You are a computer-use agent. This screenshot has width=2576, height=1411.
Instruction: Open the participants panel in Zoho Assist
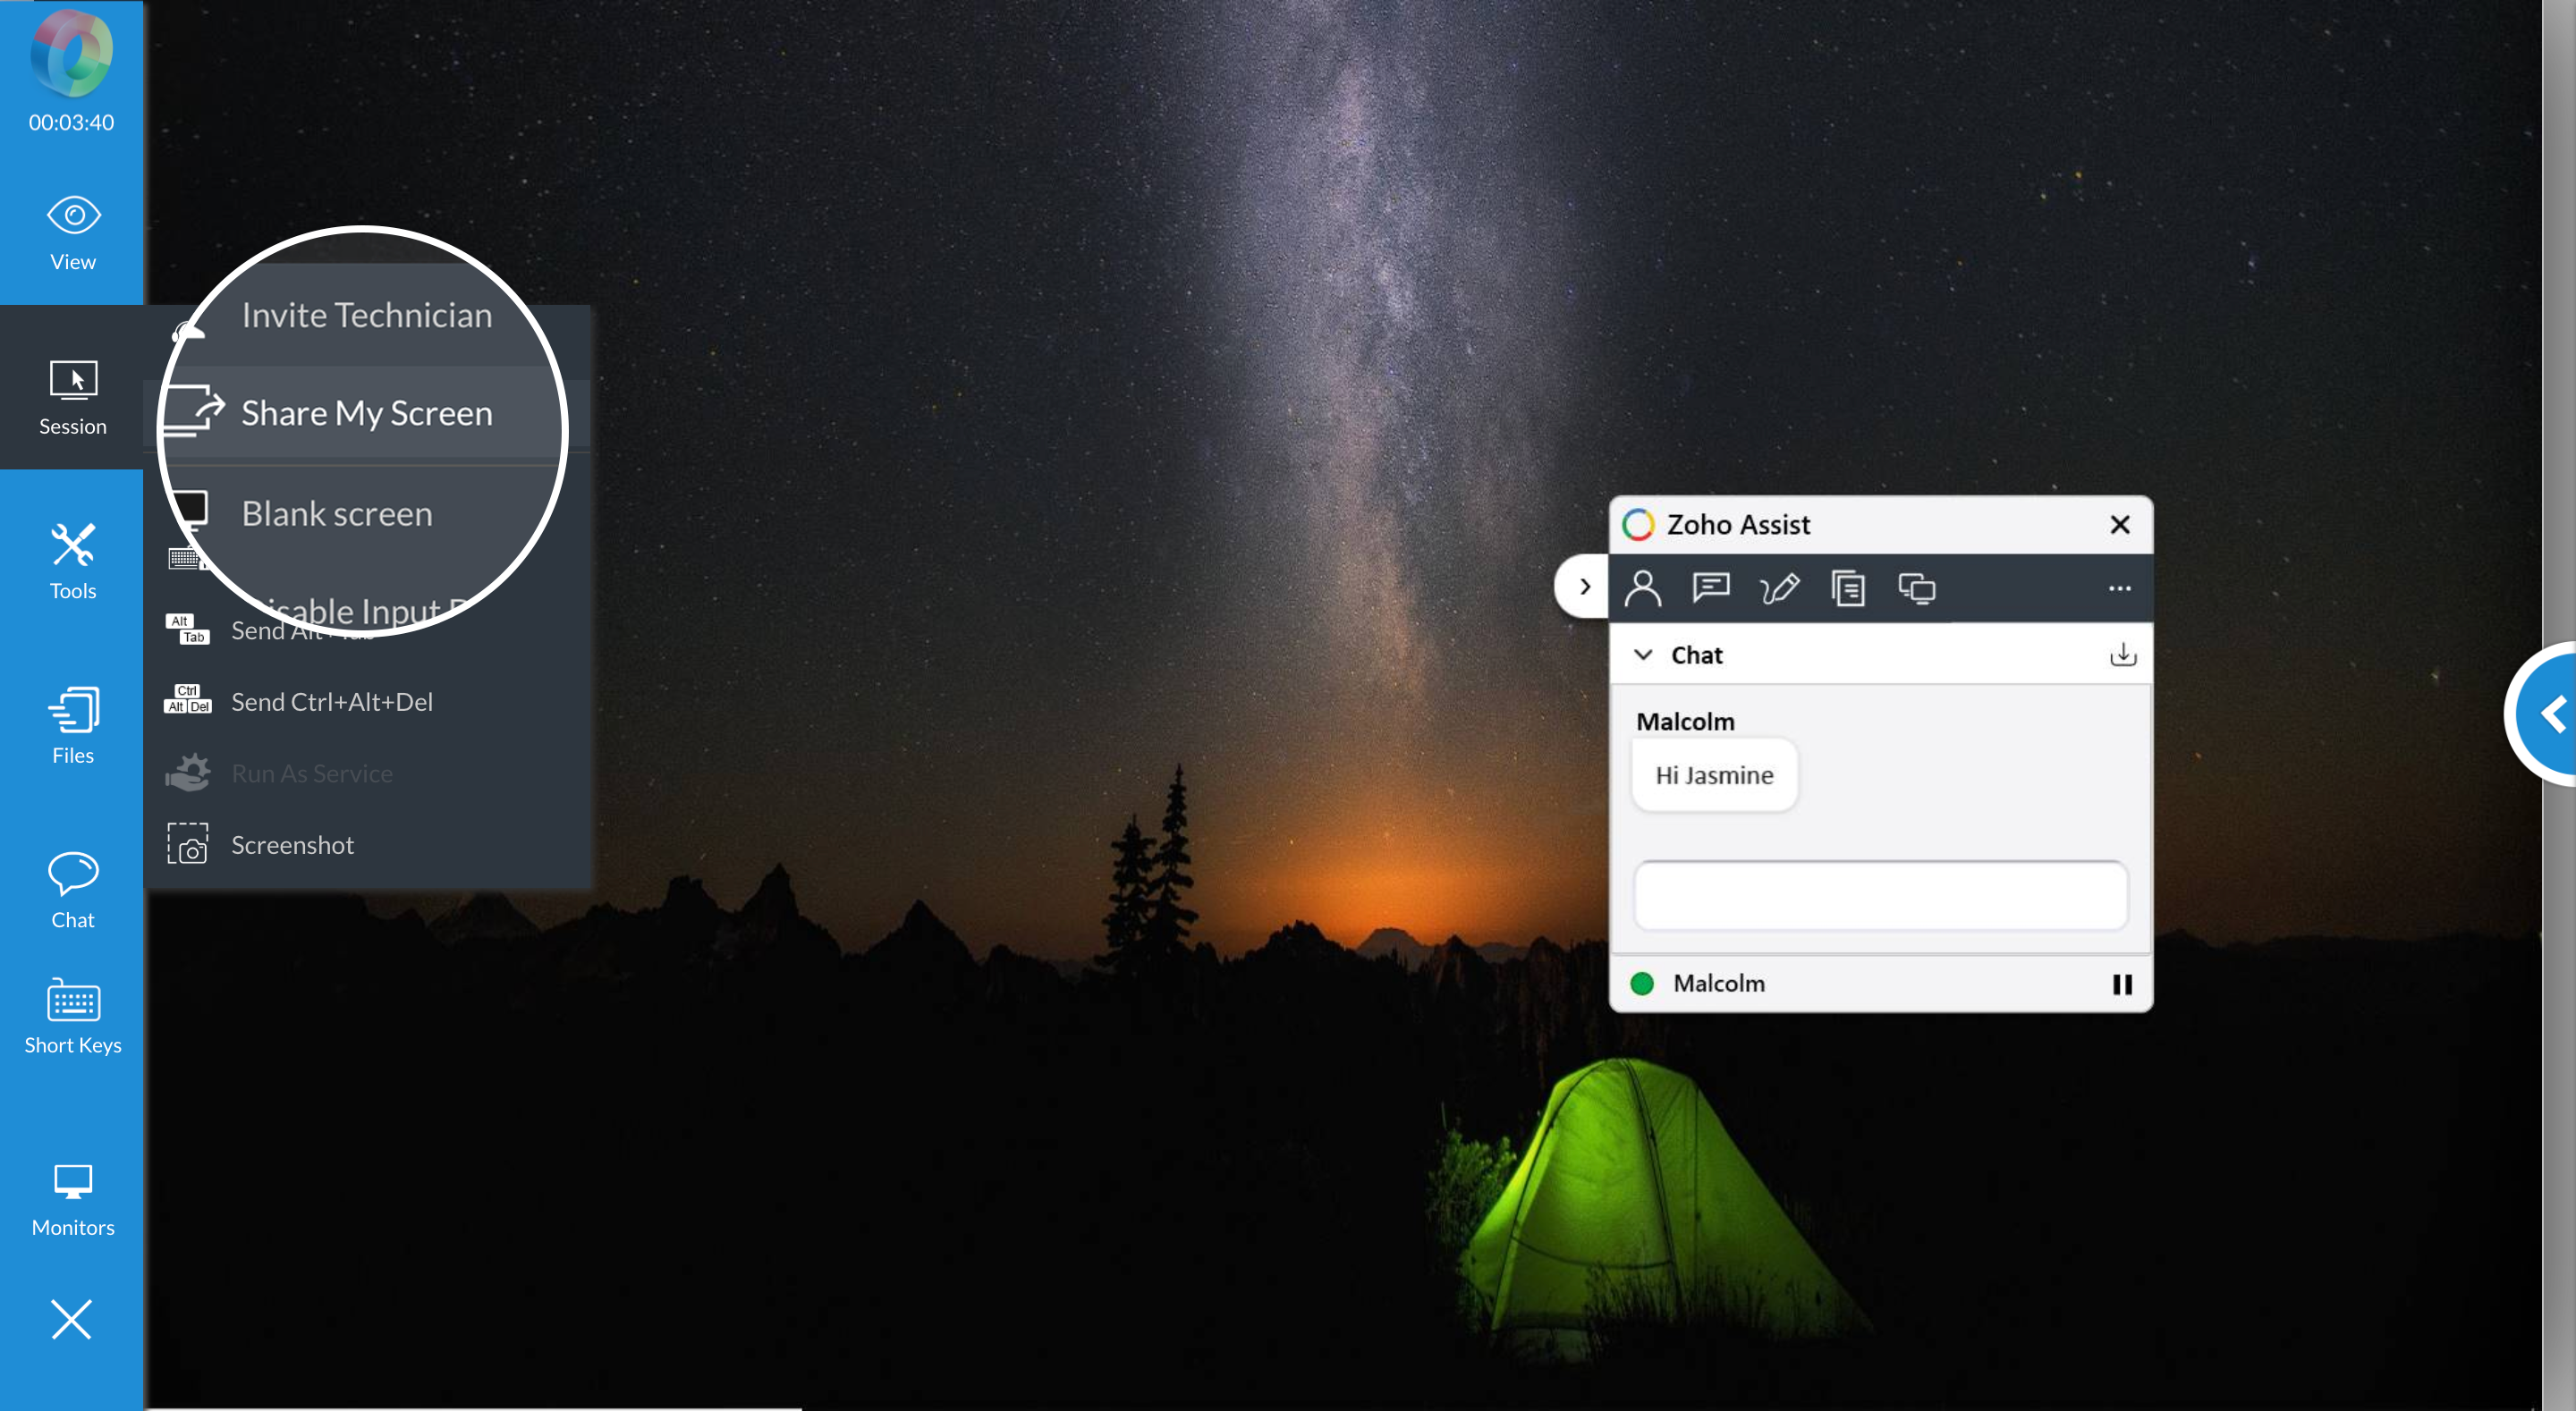(x=1644, y=588)
